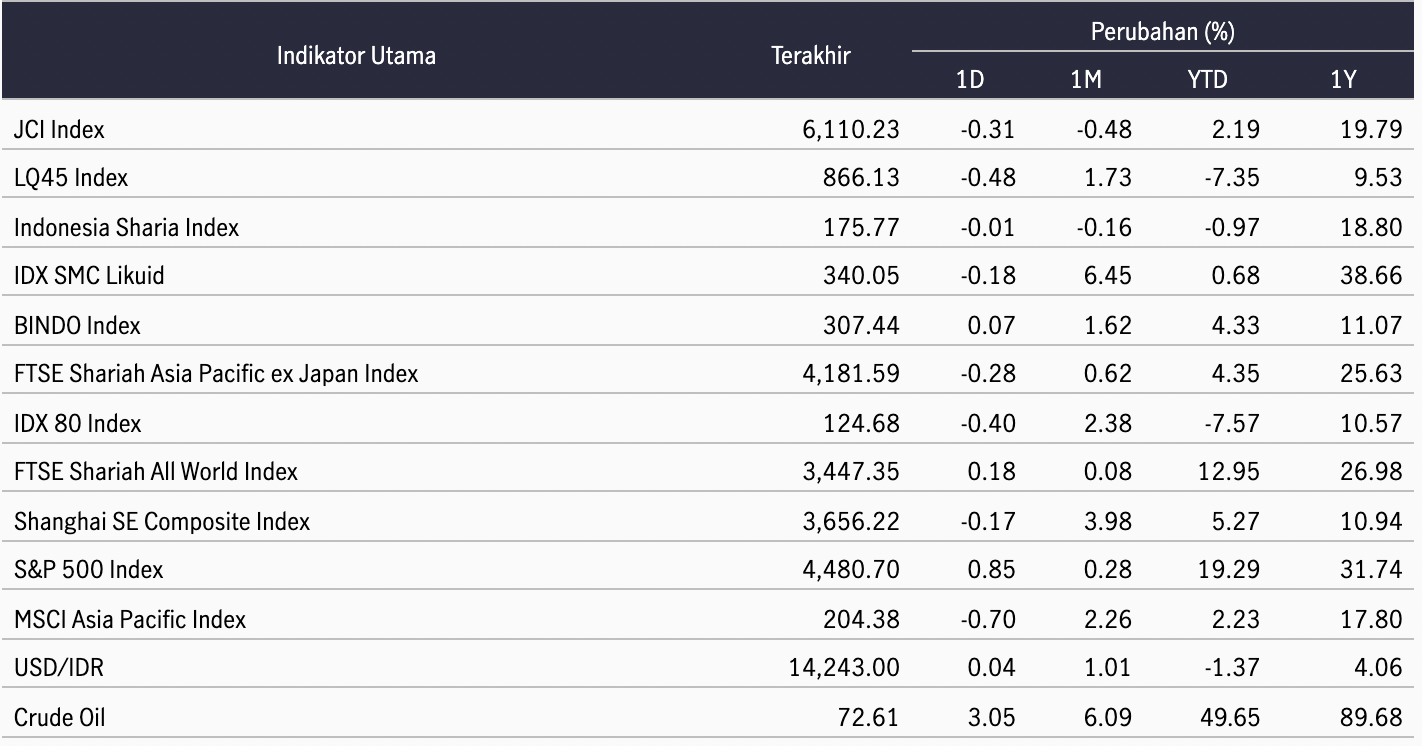Viewport: 1422px width, 746px height.
Task: Select the IDX 80 Index label
Action: coord(78,423)
